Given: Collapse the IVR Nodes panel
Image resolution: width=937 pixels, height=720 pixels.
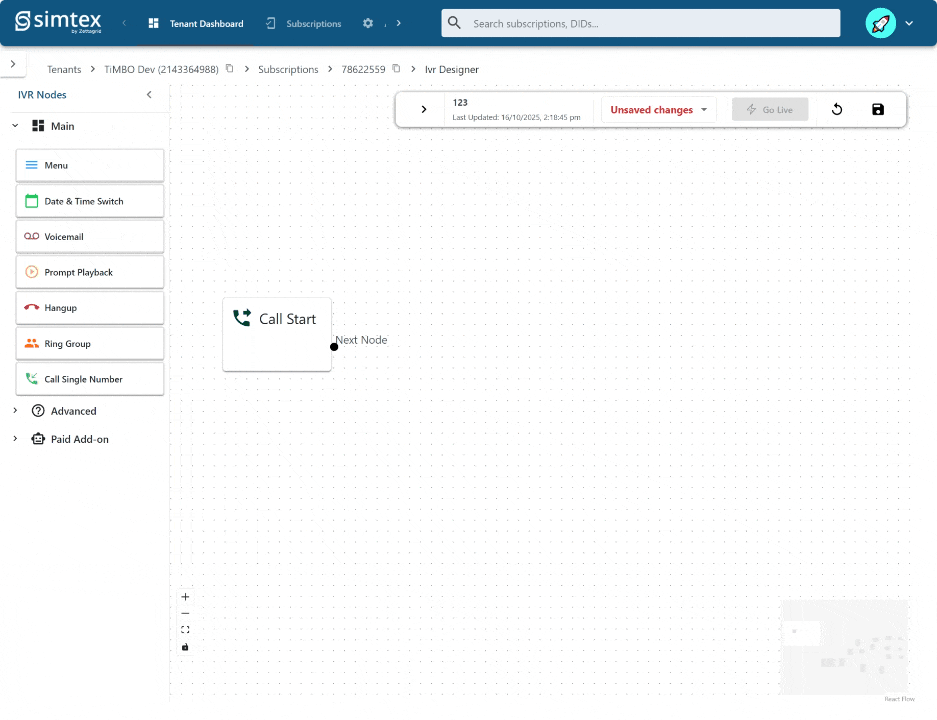Looking at the screenshot, I should coord(149,95).
